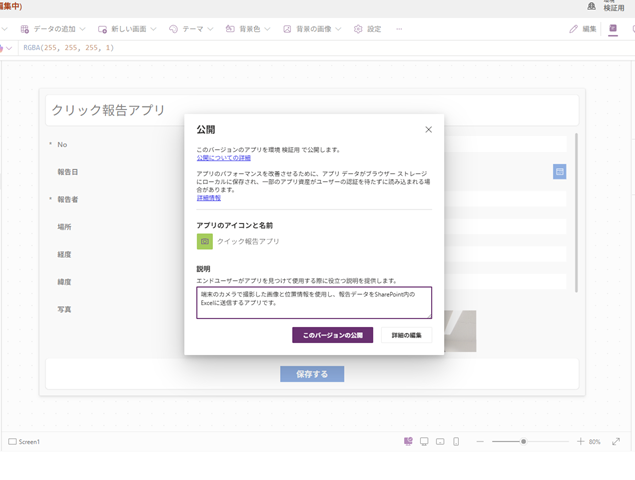Viewport: 635px width, 480px height.
Task: Click このバージョンの公開 button
Action: (x=332, y=335)
